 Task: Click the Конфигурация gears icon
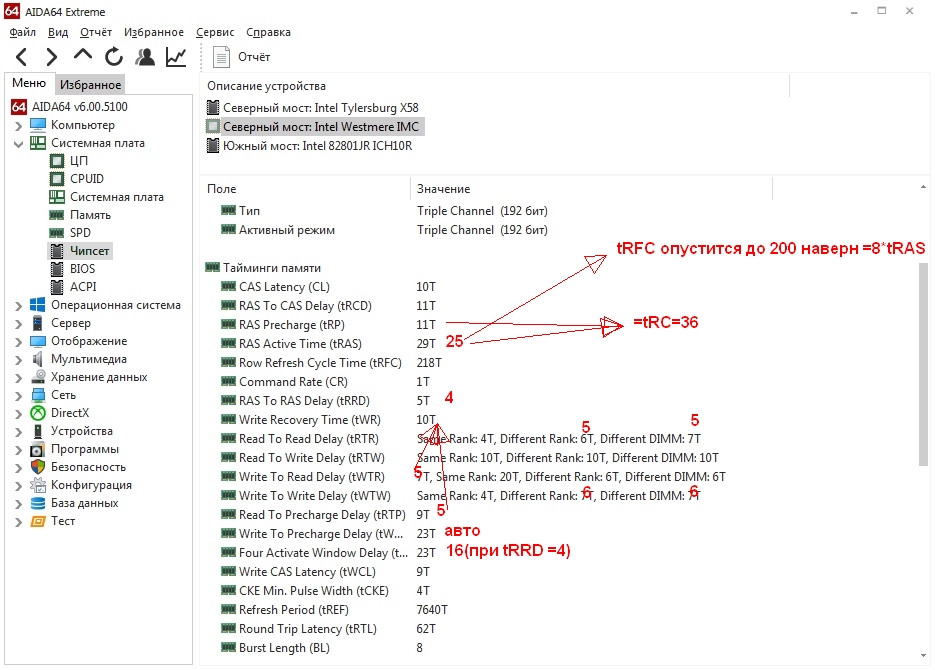[x=38, y=485]
